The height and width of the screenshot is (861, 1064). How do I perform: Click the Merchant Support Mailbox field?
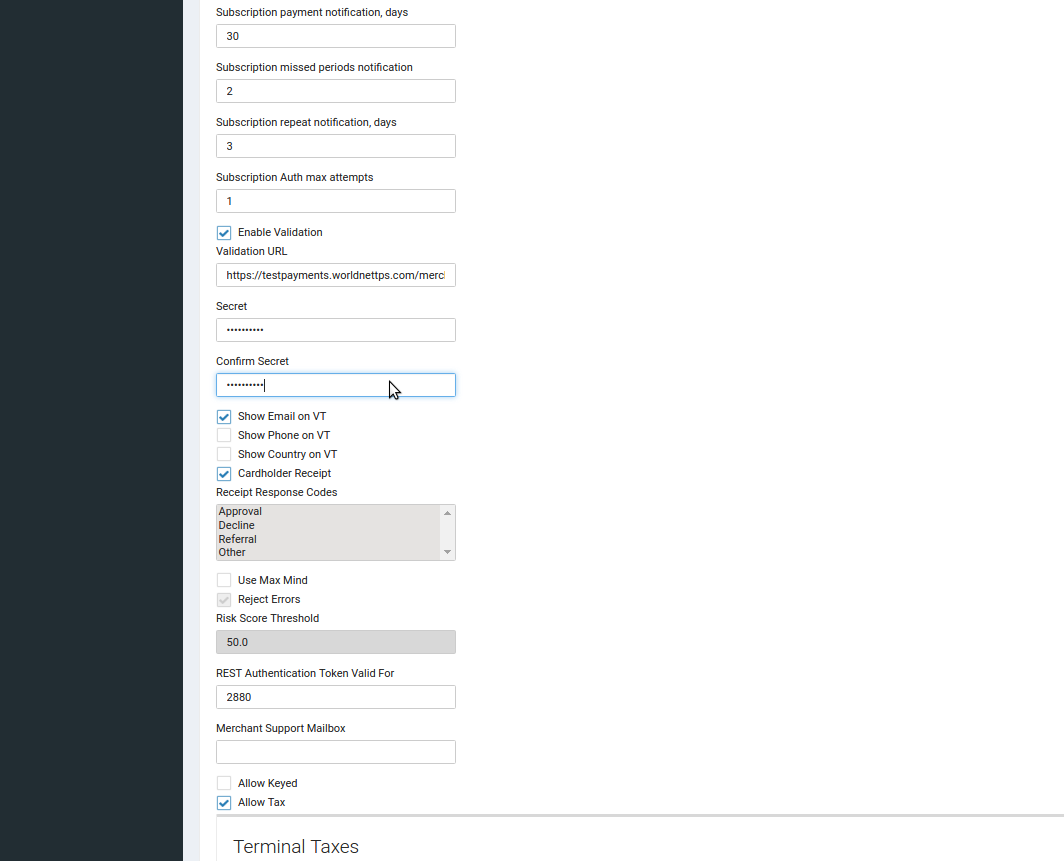click(x=335, y=752)
